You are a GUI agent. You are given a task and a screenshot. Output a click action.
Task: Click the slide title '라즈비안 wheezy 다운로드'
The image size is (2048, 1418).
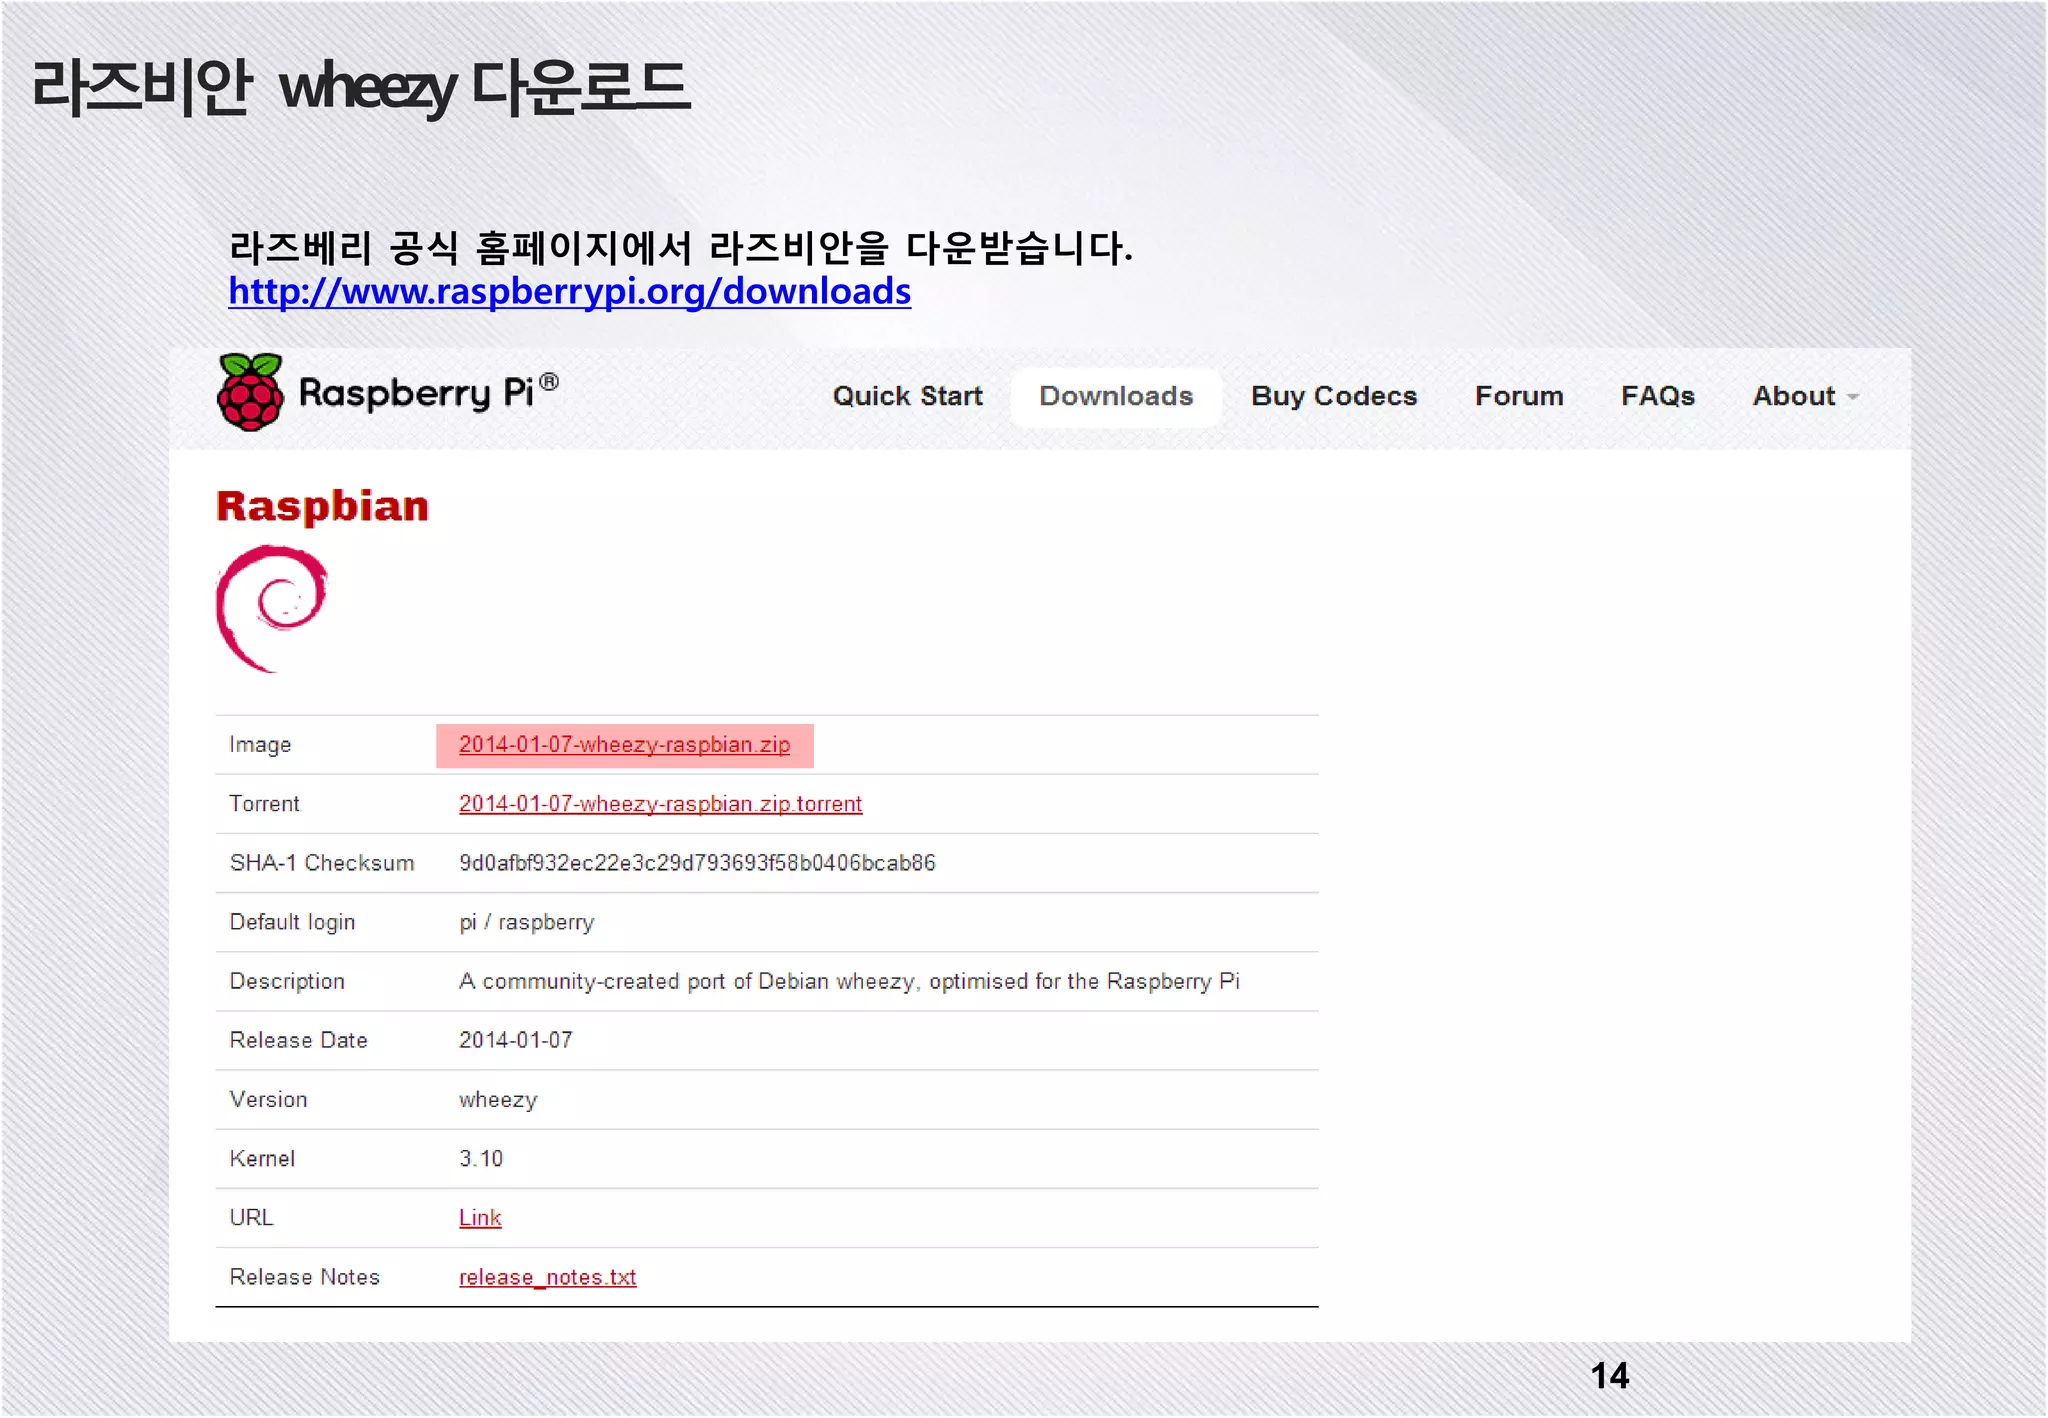[361, 87]
